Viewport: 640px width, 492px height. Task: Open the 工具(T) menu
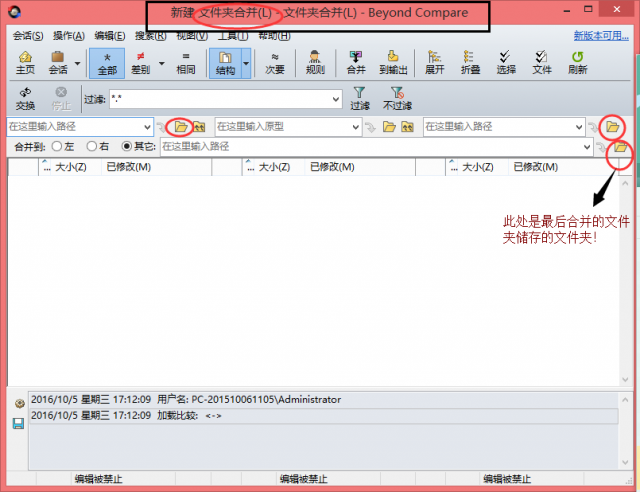tap(233, 36)
